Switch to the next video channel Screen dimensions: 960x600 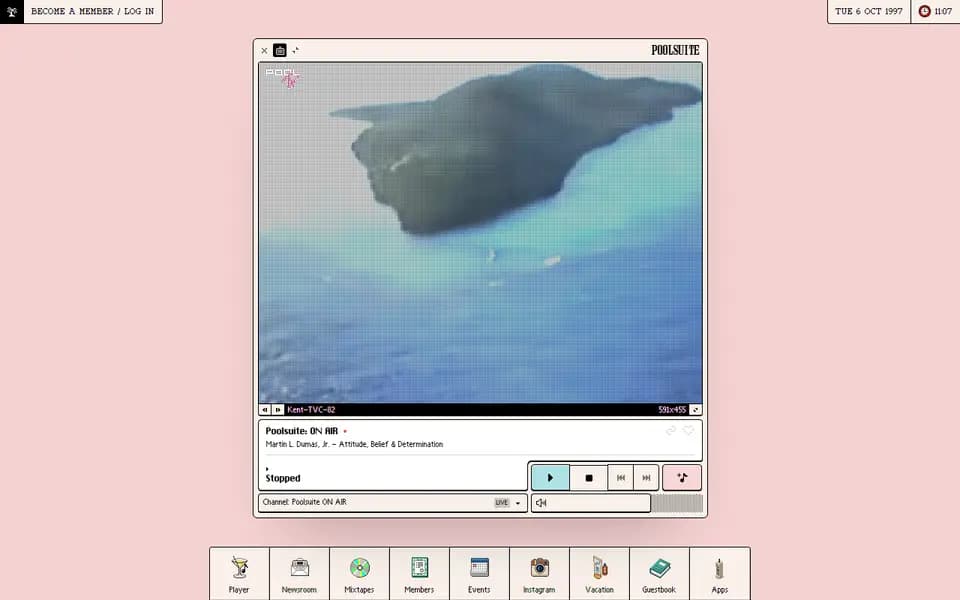pyautogui.click(x=277, y=410)
